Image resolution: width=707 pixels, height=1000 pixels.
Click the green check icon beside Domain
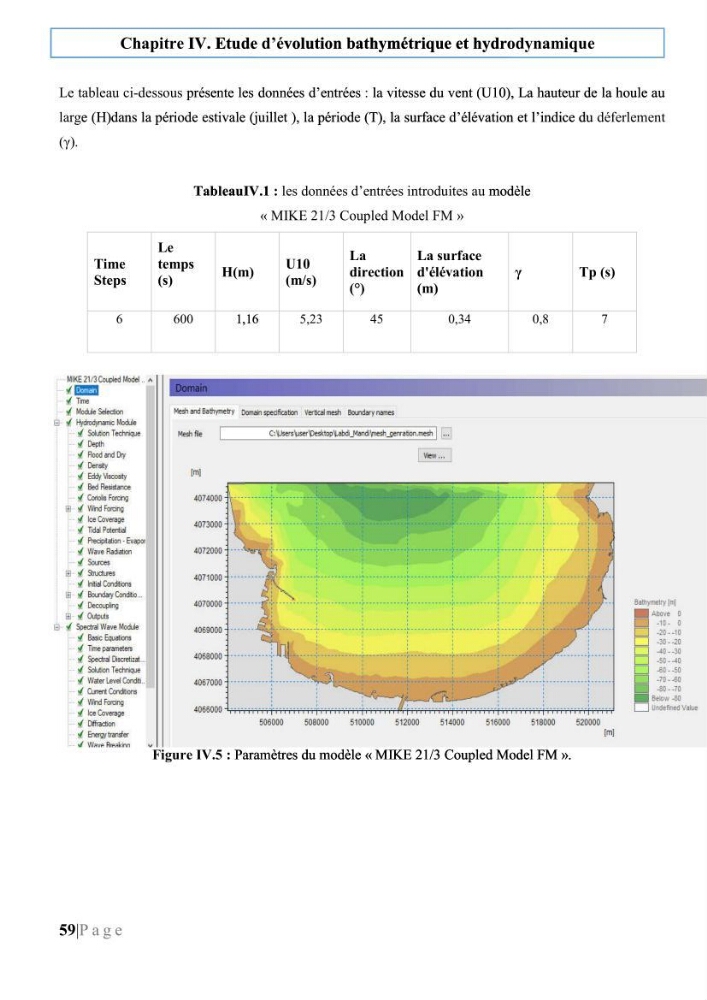coord(69,390)
